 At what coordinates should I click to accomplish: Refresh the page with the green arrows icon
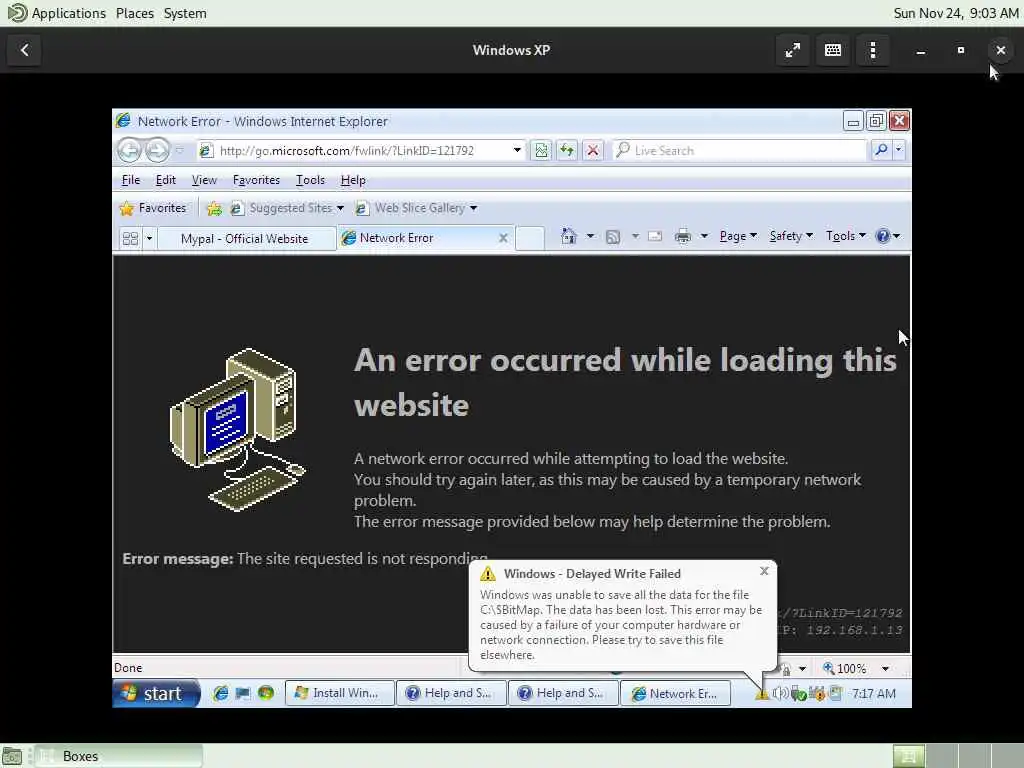[x=567, y=151]
